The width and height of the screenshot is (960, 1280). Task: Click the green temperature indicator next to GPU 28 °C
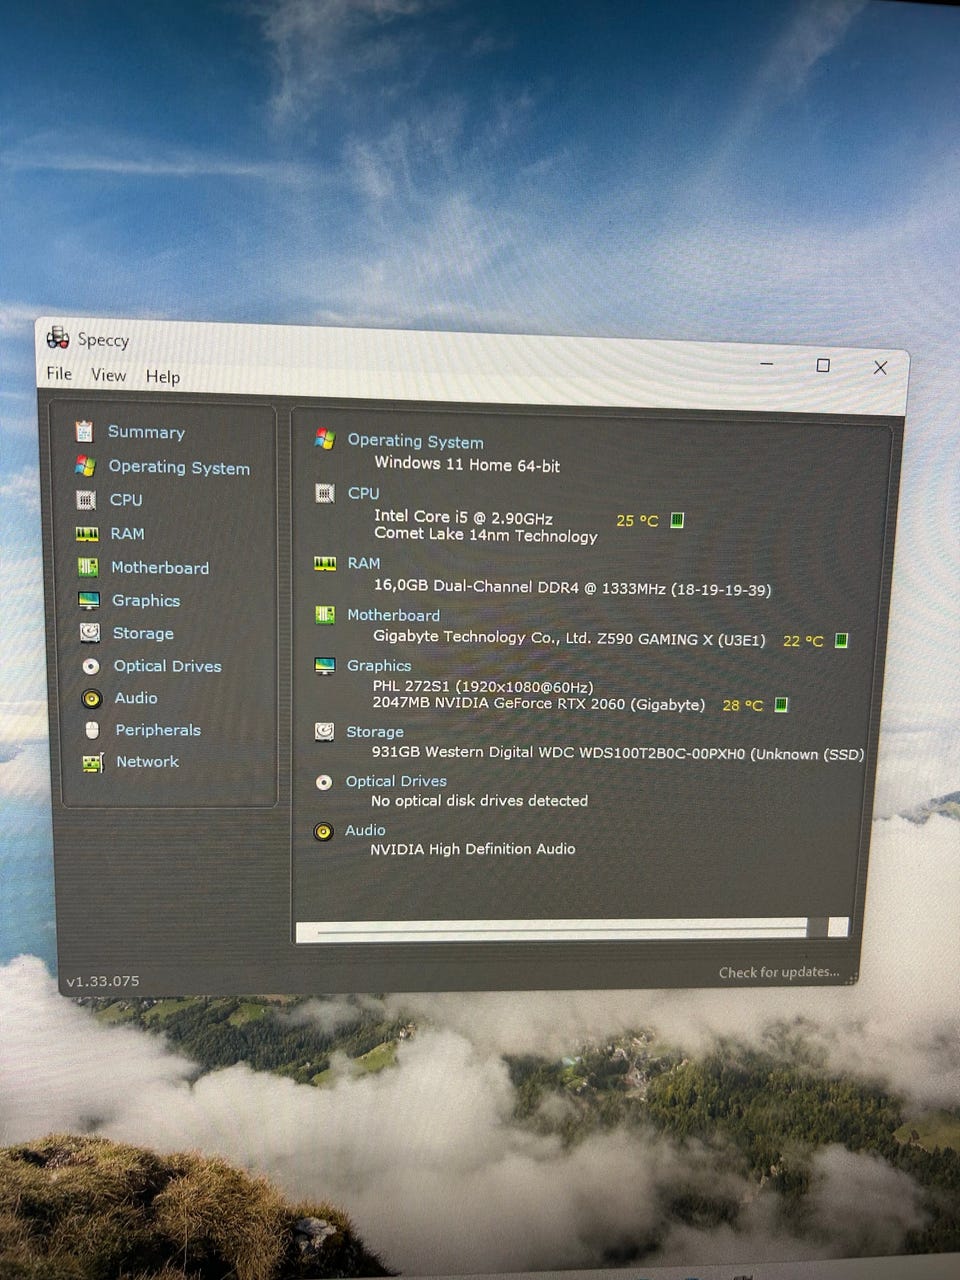point(782,705)
